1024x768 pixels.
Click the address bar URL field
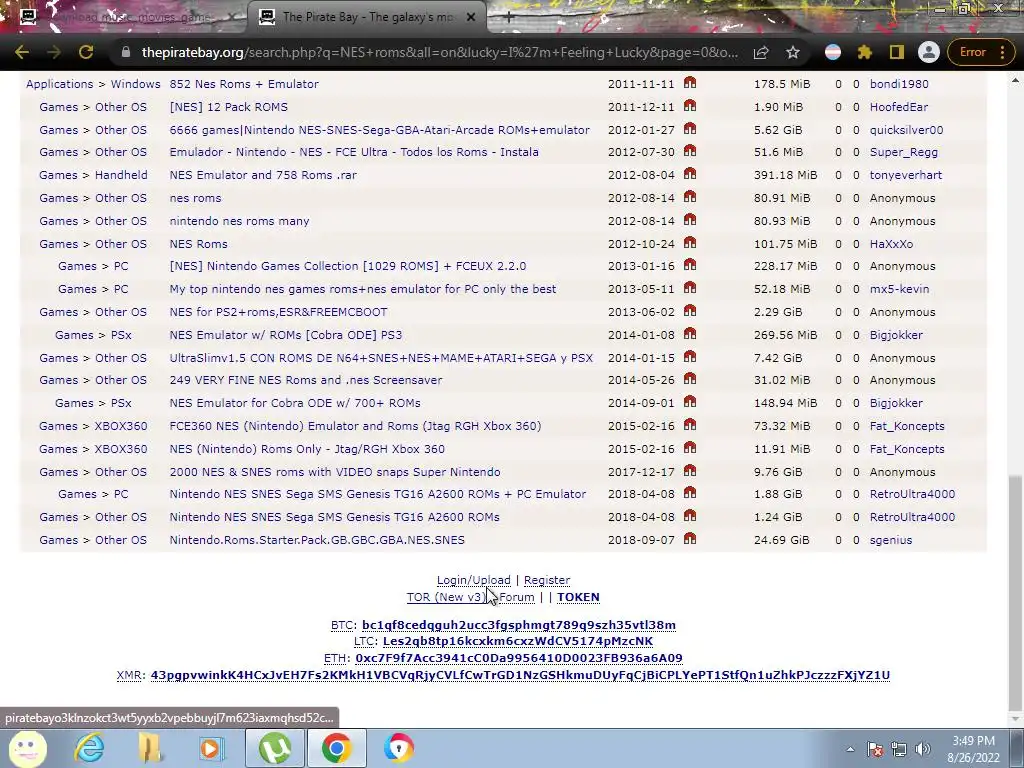tap(439, 52)
